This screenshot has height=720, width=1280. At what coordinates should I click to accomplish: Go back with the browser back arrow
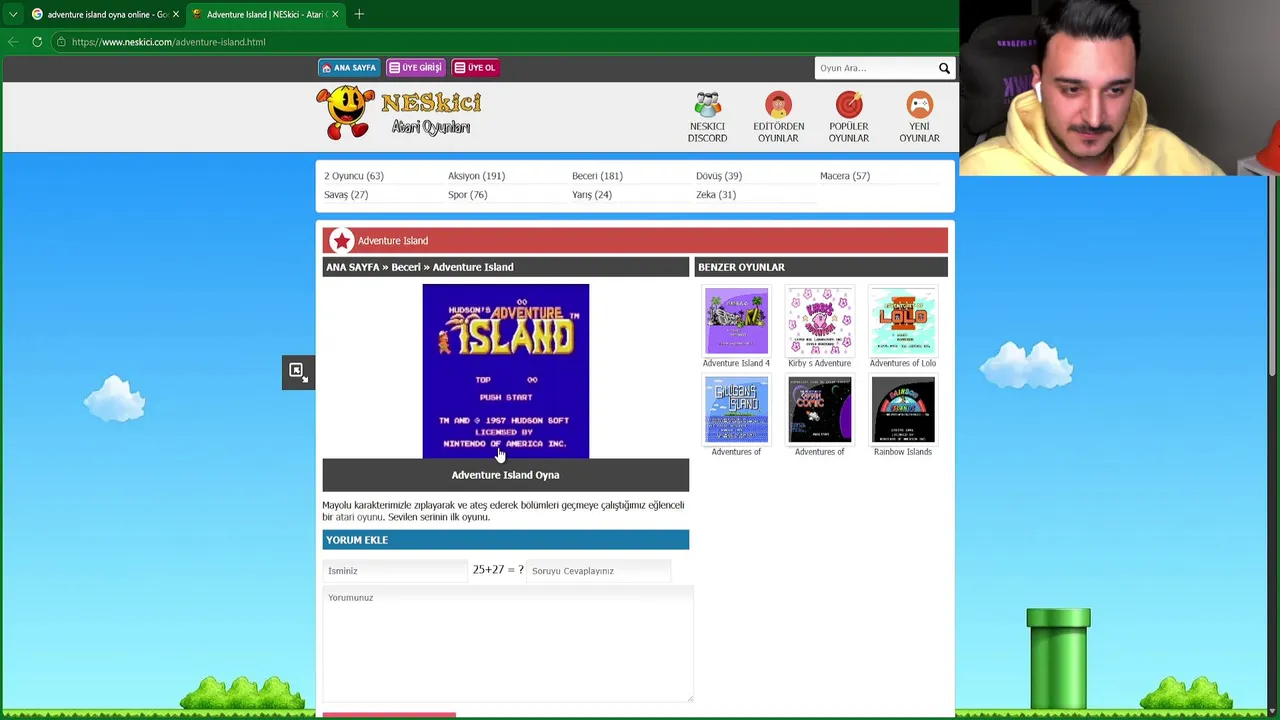point(12,42)
